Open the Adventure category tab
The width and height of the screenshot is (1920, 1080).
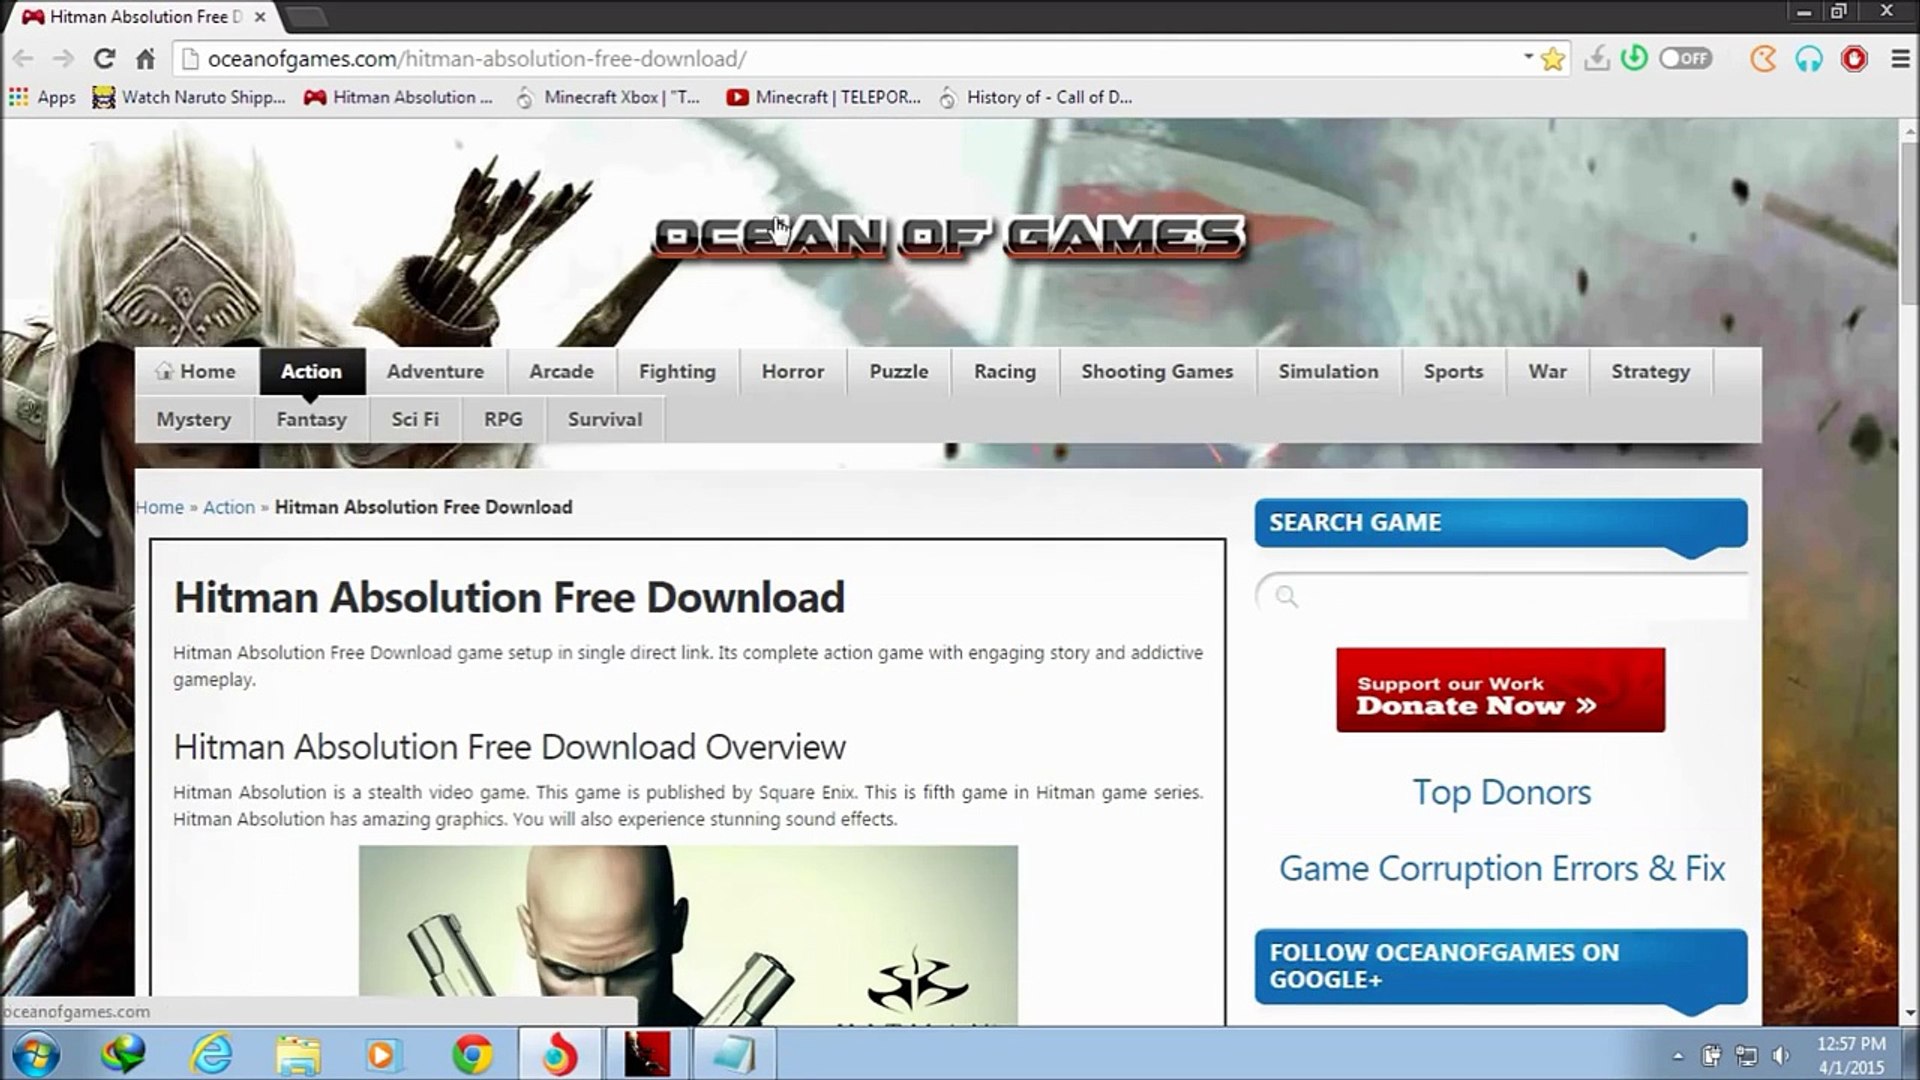pos(435,371)
